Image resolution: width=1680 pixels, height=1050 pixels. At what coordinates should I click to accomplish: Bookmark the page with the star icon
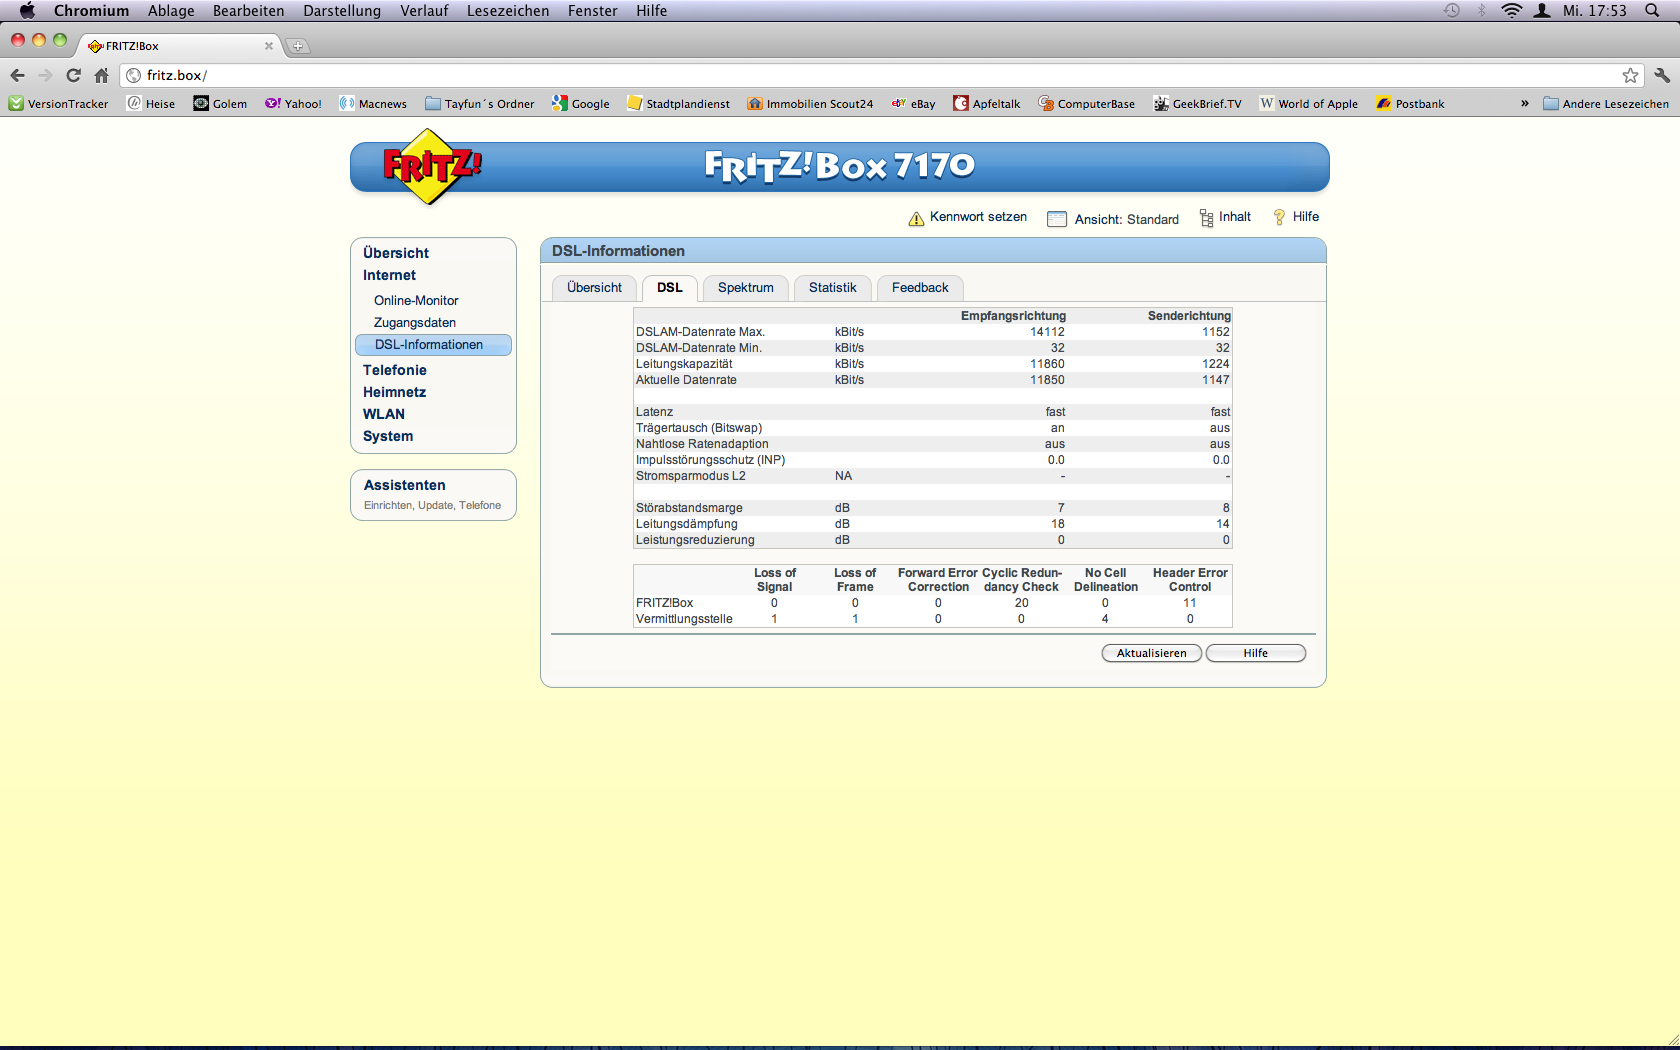click(1630, 75)
